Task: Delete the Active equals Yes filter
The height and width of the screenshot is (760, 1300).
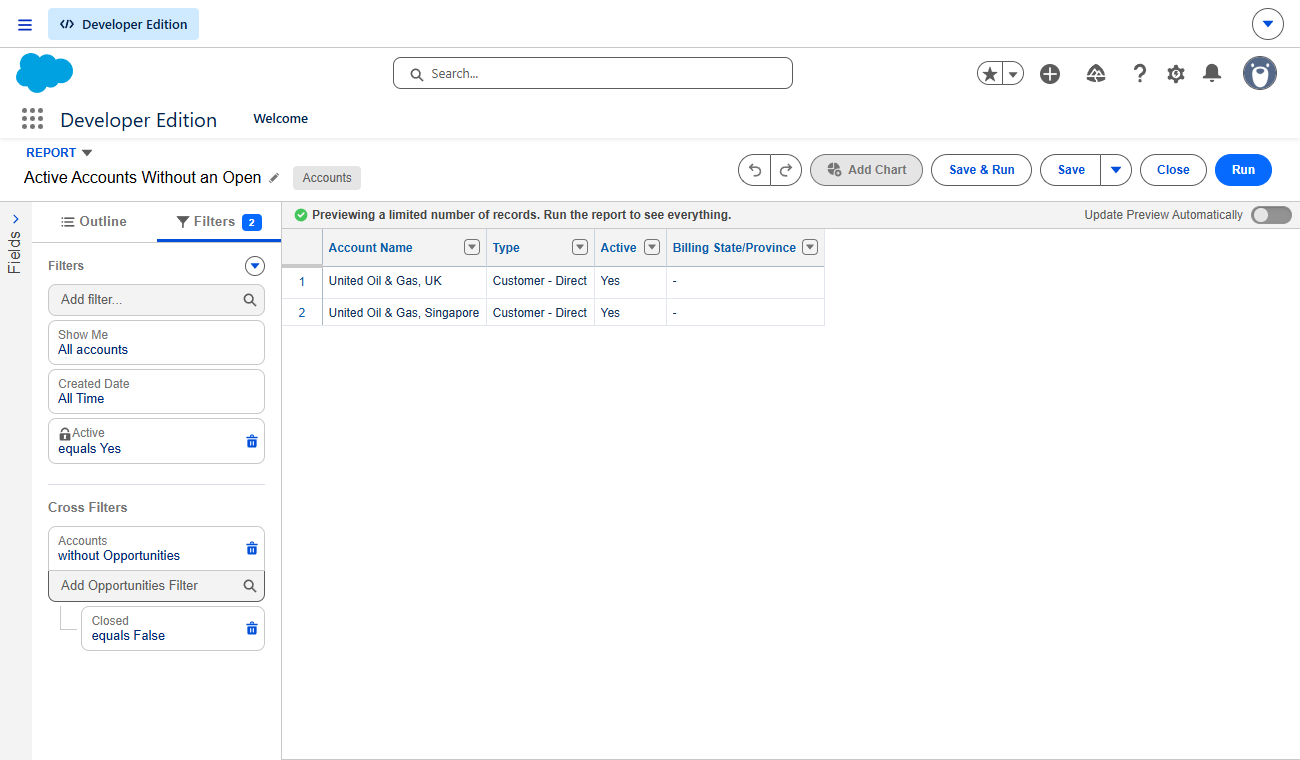Action: point(252,441)
